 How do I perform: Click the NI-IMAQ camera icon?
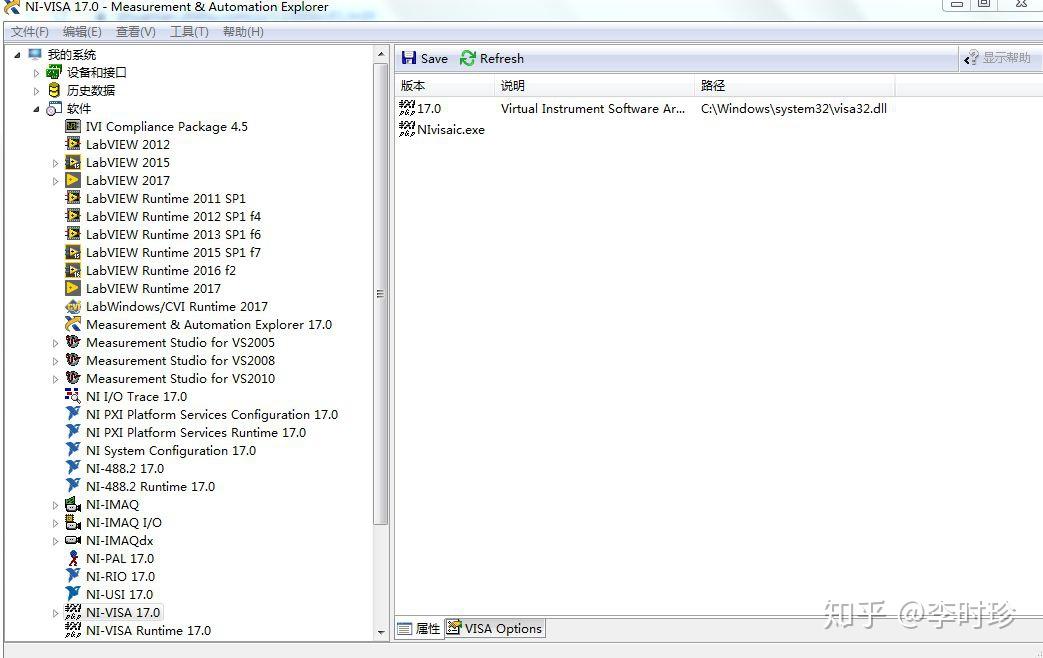(73, 504)
